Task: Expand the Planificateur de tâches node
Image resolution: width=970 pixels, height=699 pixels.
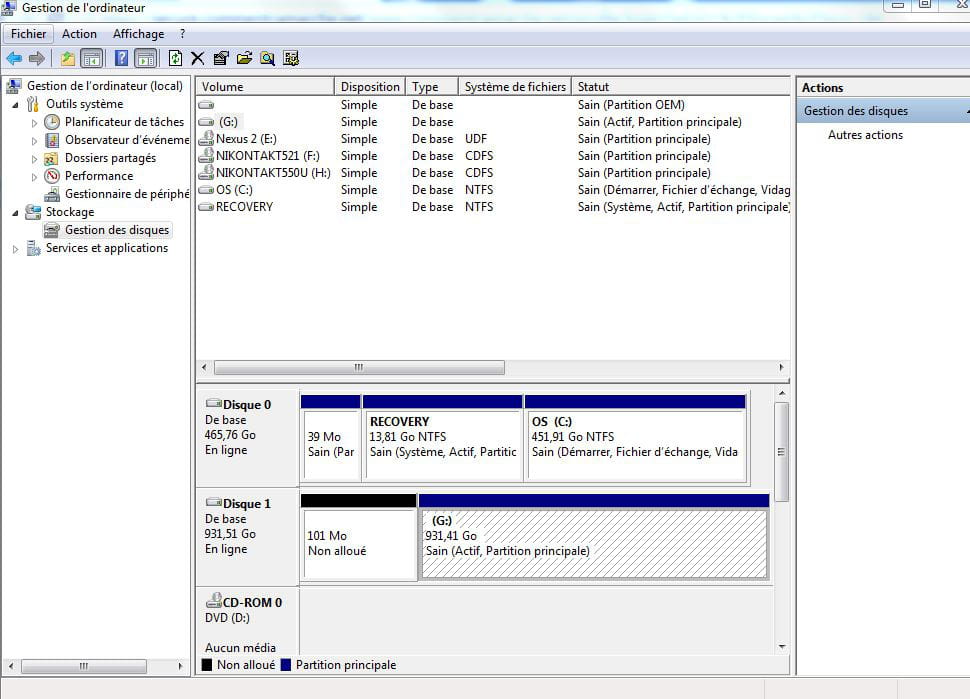Action: [34, 122]
